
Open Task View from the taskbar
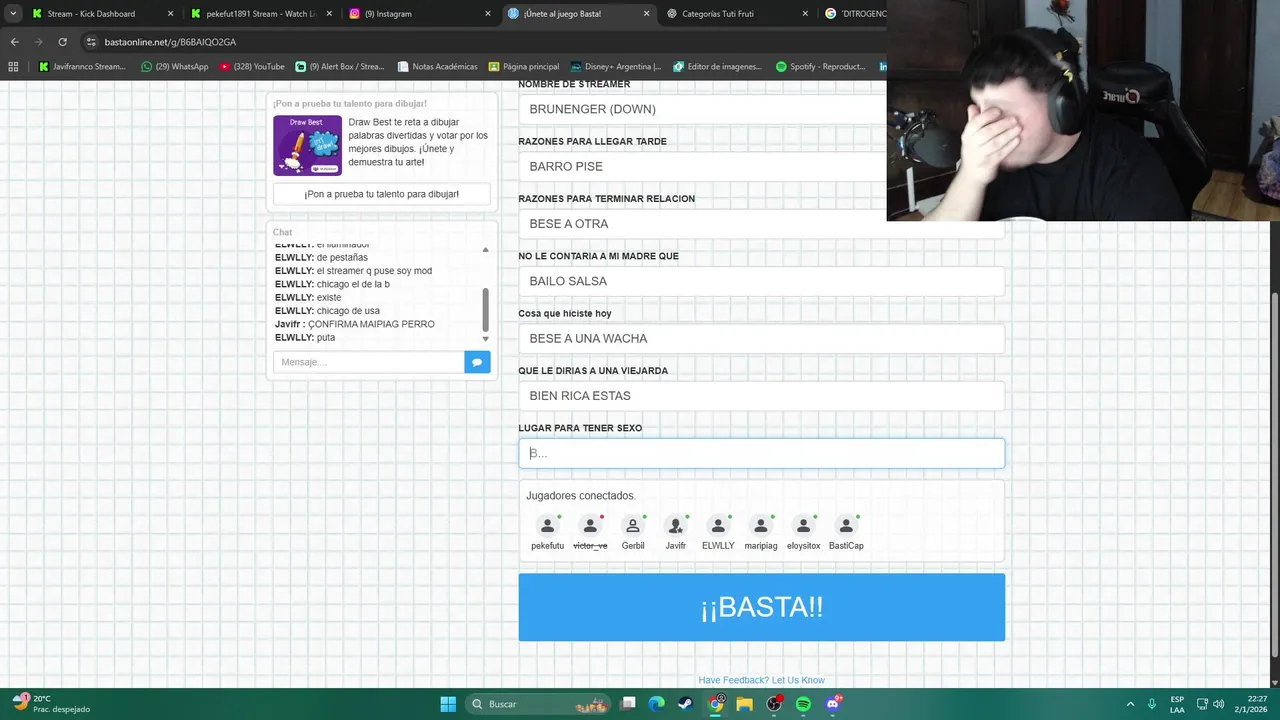click(628, 704)
